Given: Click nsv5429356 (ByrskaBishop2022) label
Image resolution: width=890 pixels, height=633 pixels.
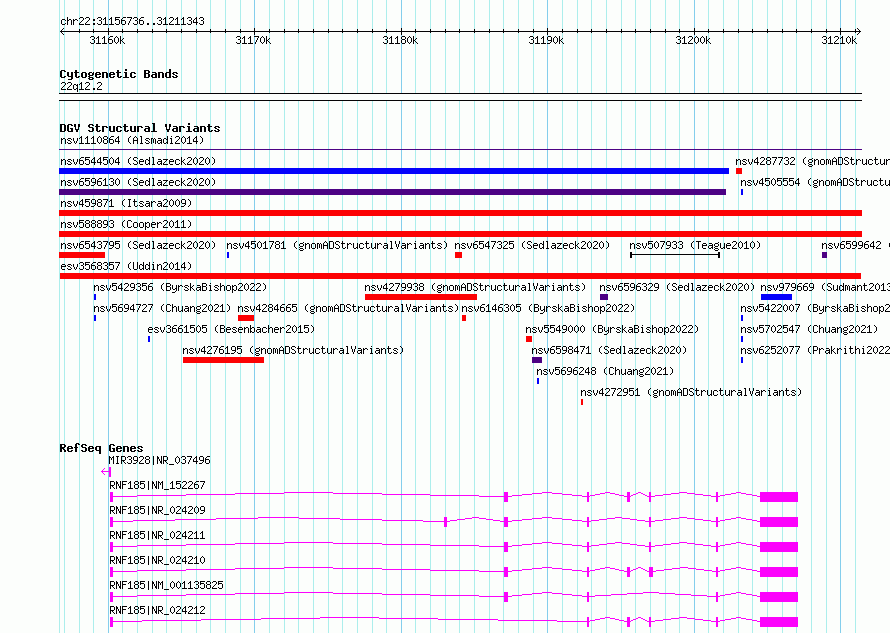Looking at the screenshot, I should [x=180, y=287].
